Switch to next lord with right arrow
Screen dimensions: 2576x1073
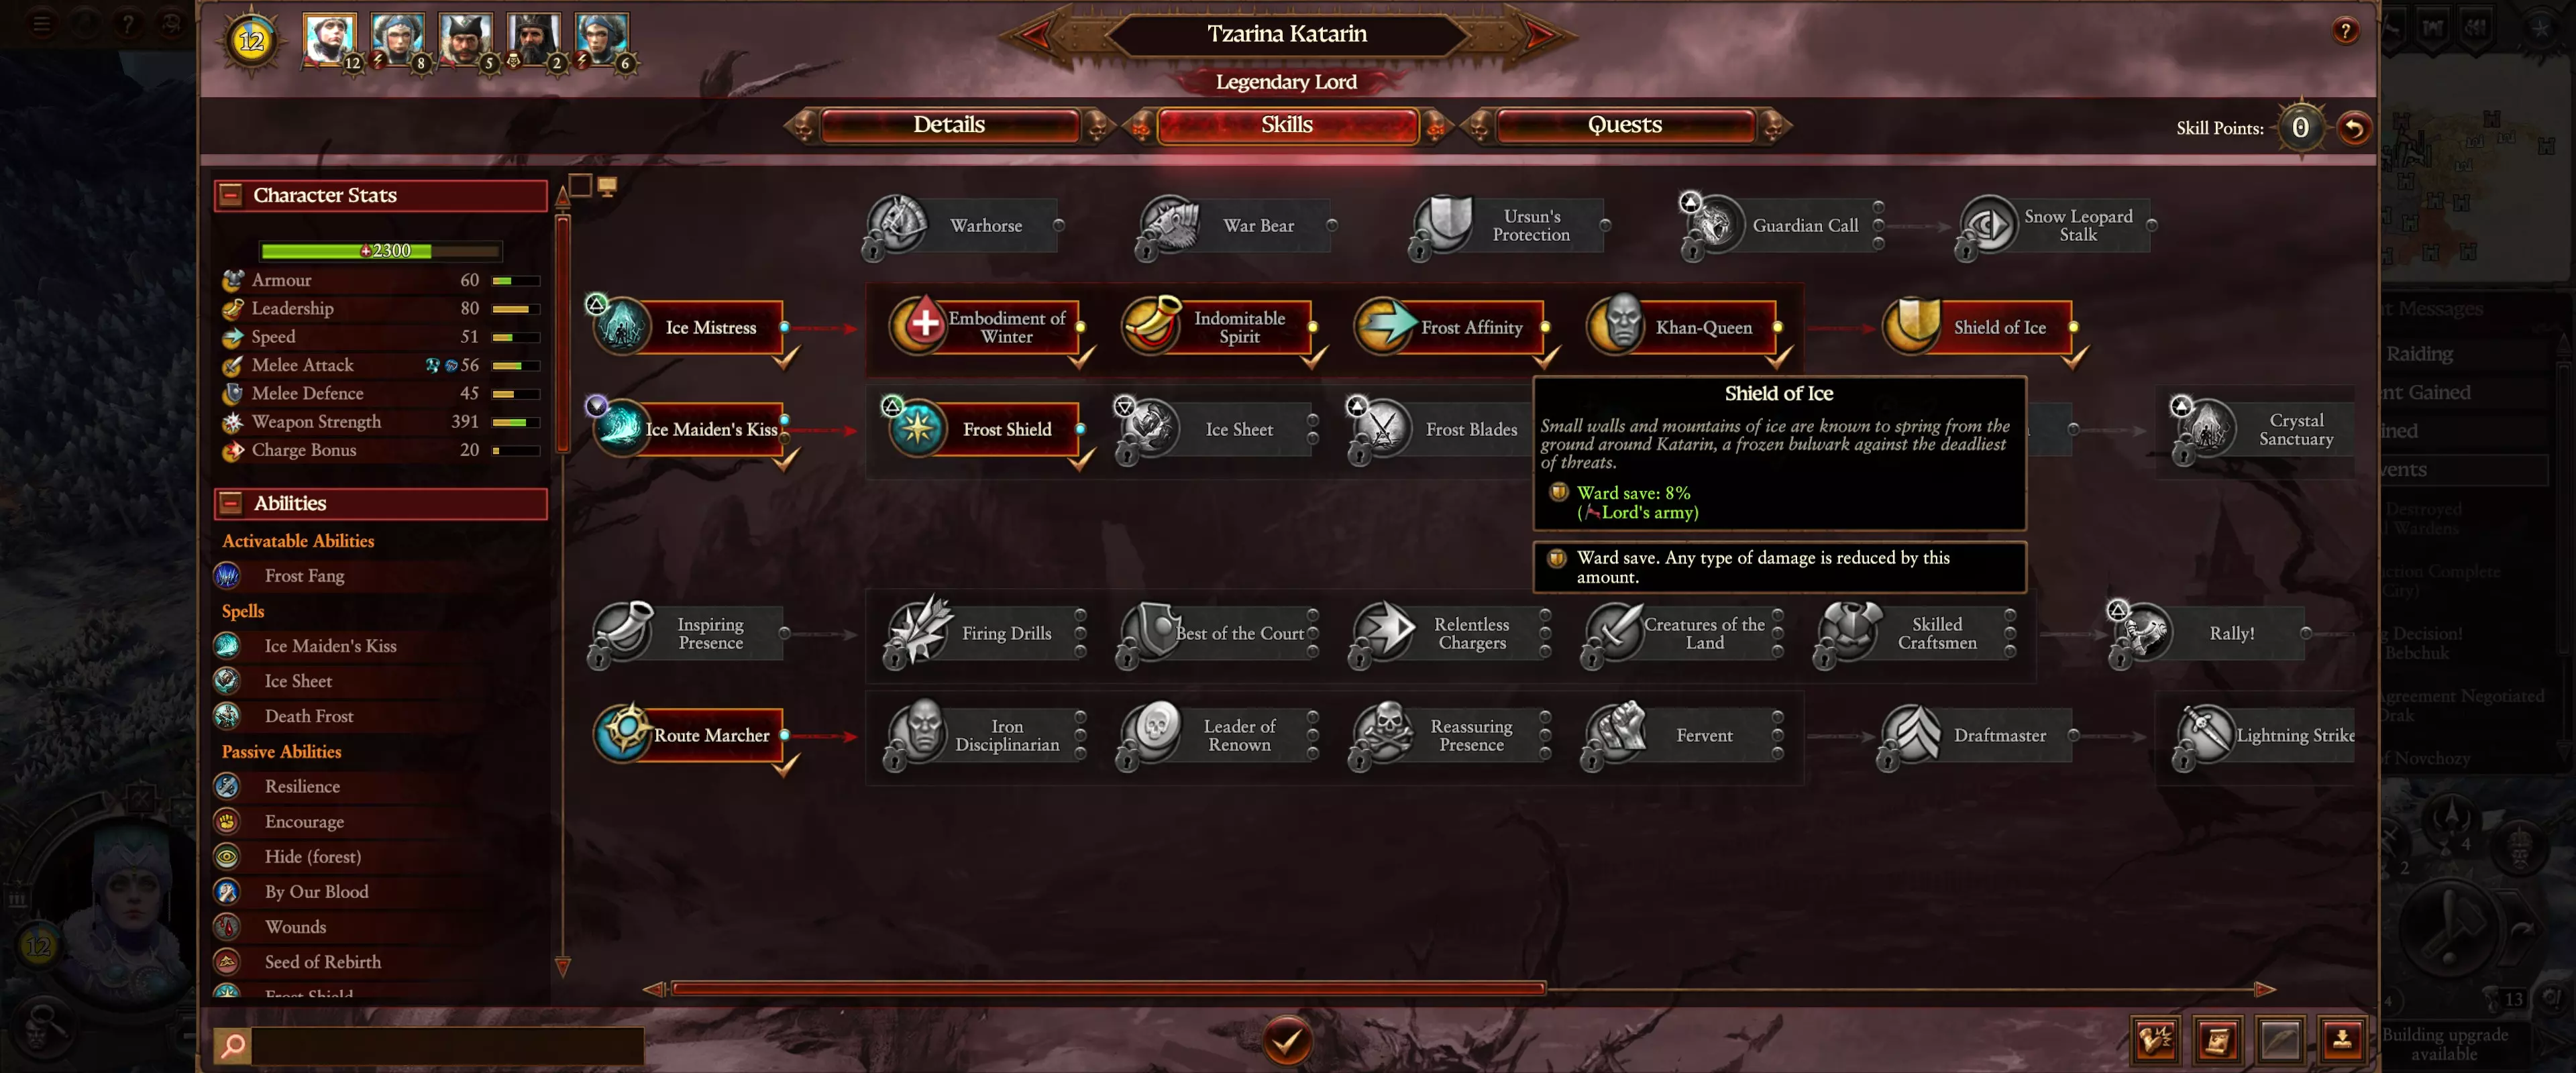[1539, 35]
